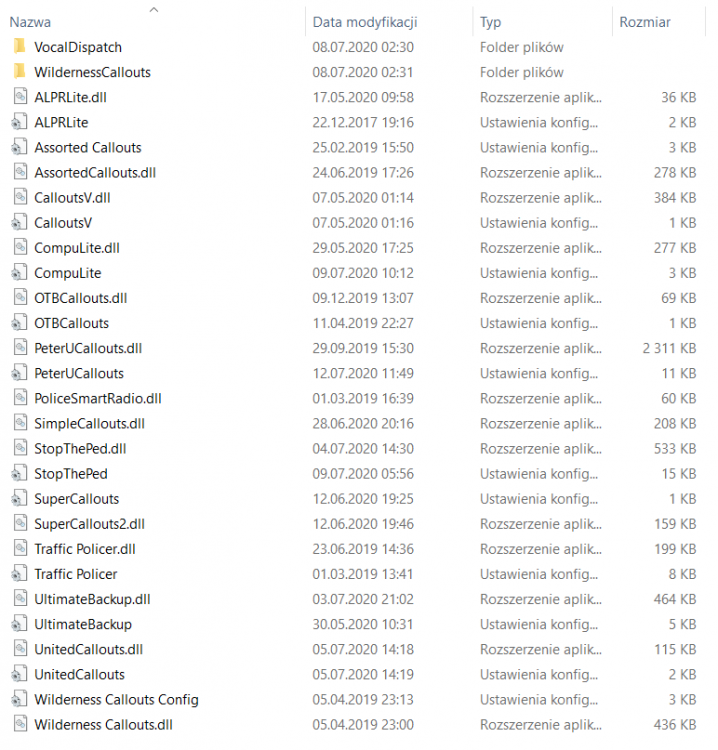Image resolution: width=718 pixels, height=750 pixels.
Task: Click the UltimateBackup config file icon
Action: point(20,624)
